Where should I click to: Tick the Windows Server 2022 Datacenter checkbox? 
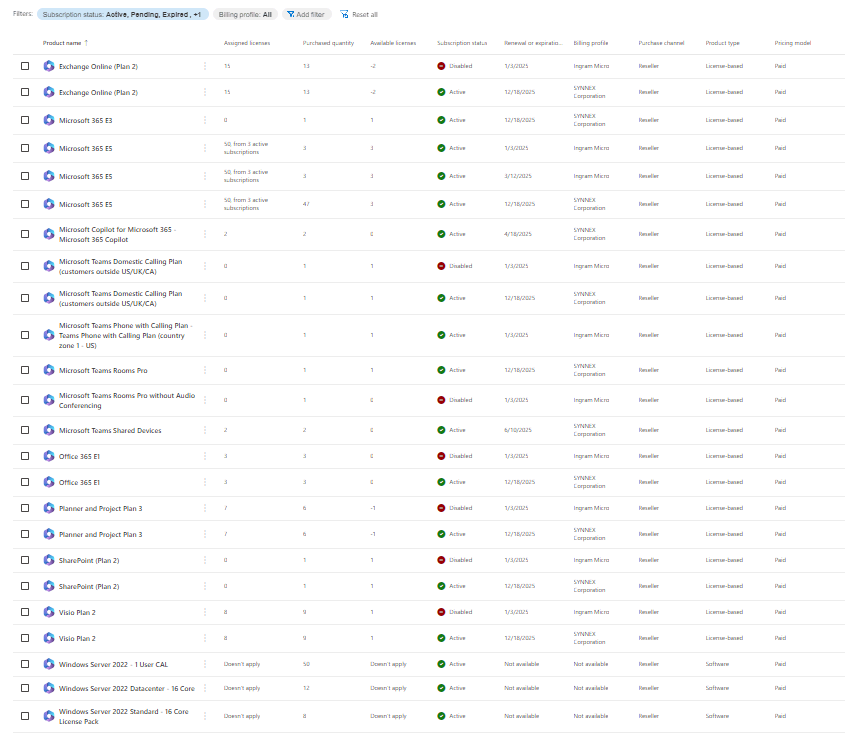(25, 688)
